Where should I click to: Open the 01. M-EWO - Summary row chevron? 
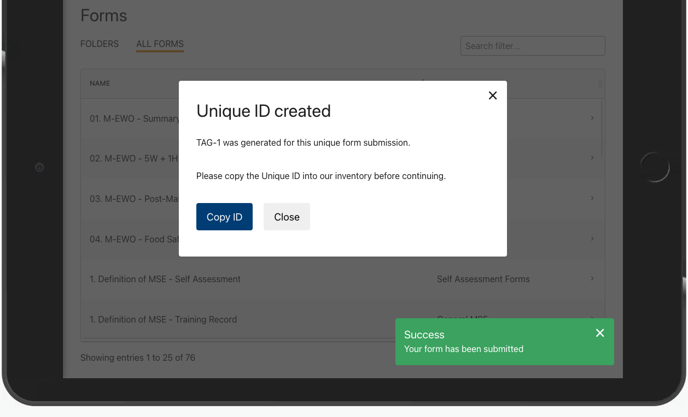pos(592,118)
